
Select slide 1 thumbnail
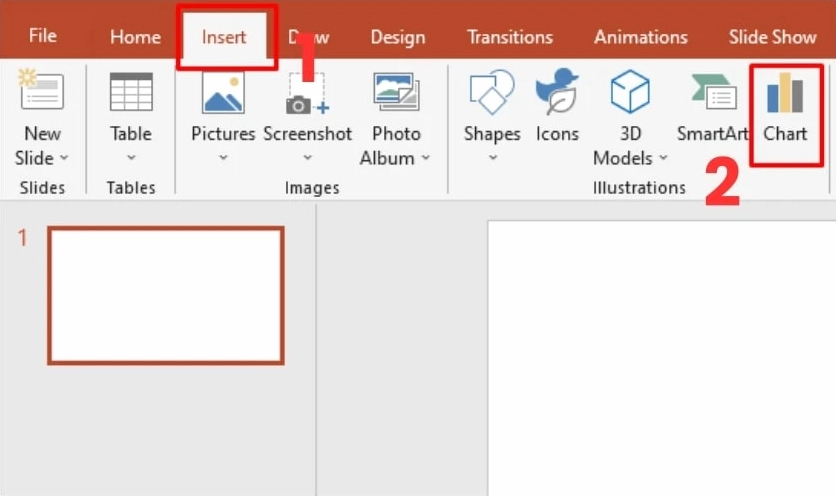click(166, 295)
